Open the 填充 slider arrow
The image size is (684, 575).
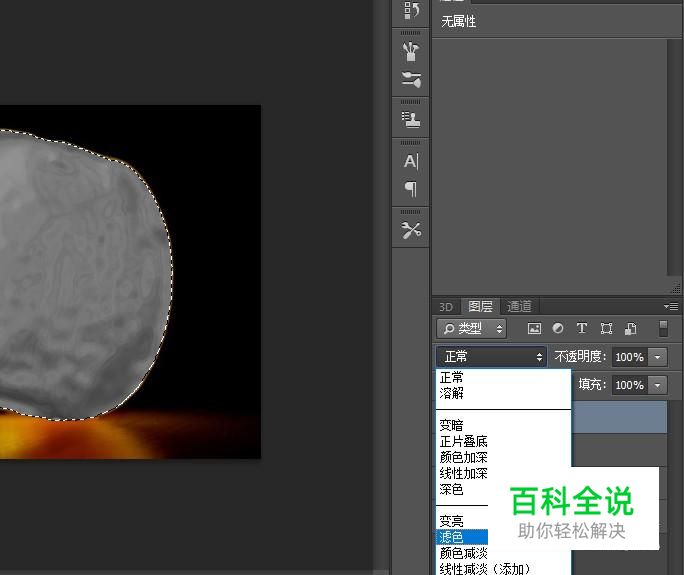tap(657, 385)
